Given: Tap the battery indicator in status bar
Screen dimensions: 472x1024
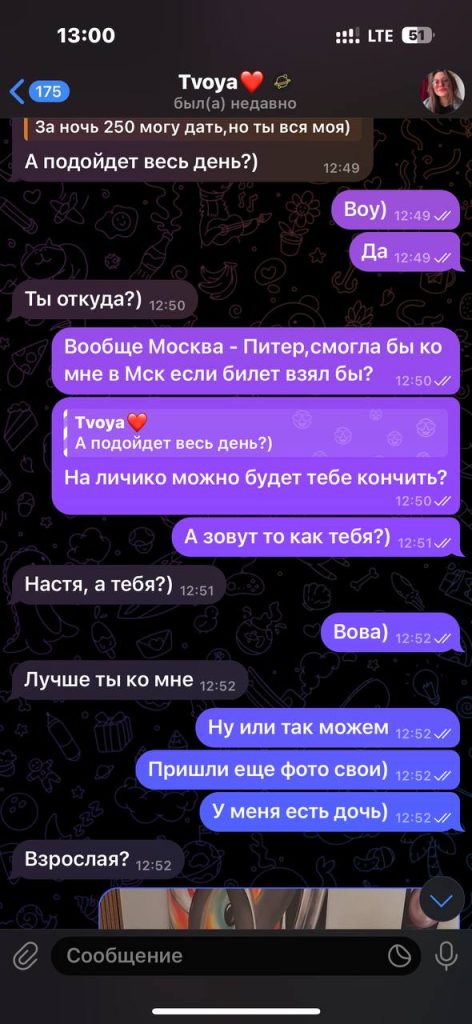Looking at the screenshot, I should click(x=417, y=35).
